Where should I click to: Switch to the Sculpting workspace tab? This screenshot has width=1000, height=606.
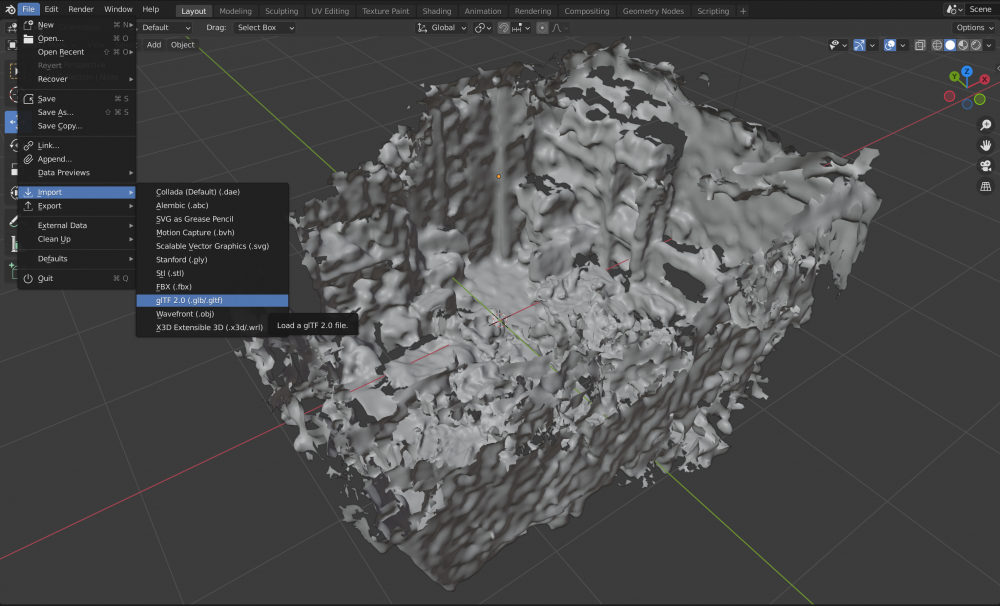tap(281, 11)
